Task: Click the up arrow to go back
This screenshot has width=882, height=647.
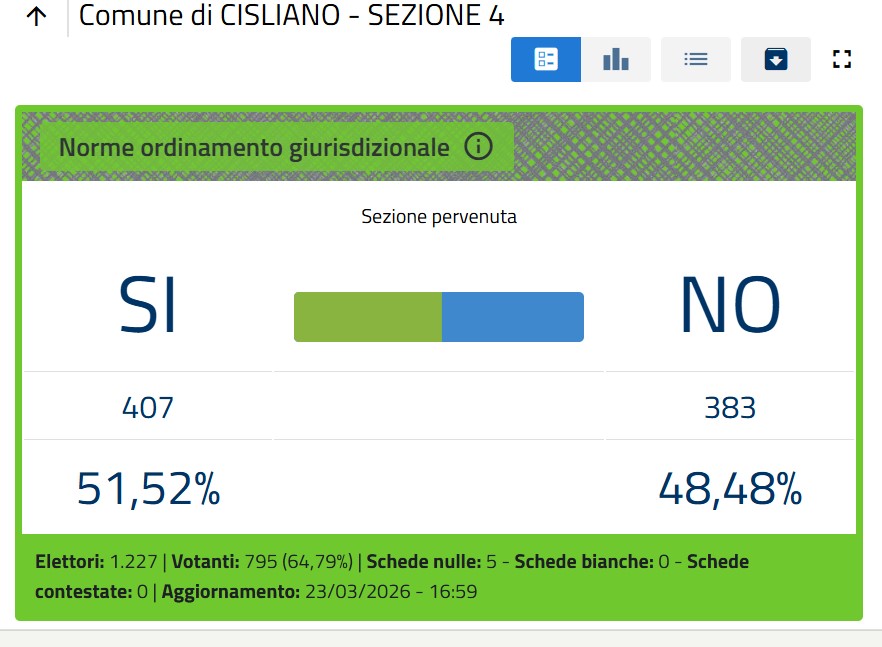Action: [x=36, y=17]
